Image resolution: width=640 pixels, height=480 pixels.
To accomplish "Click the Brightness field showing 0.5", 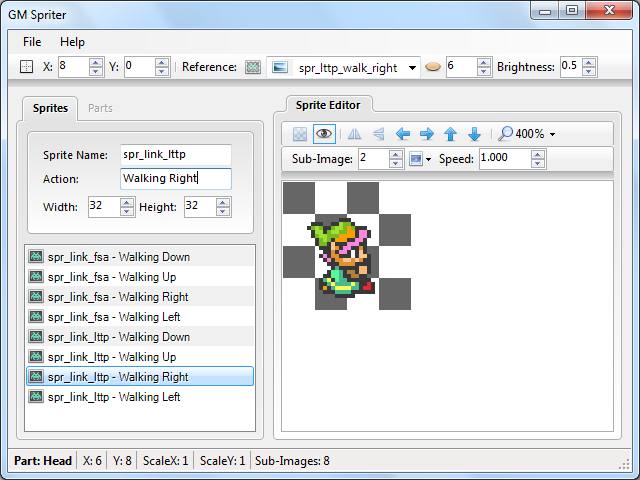I will click(x=571, y=67).
